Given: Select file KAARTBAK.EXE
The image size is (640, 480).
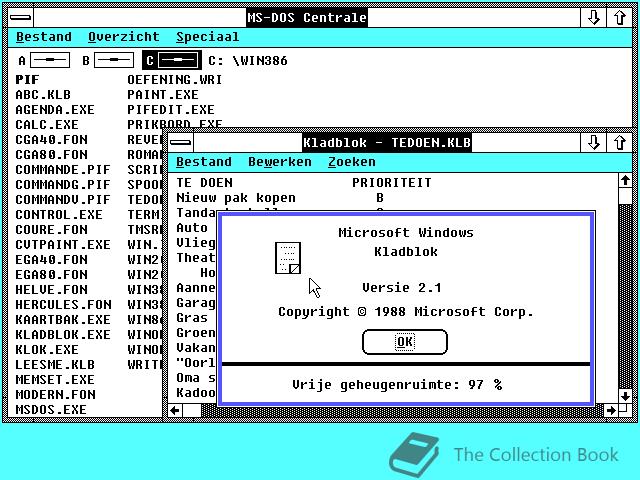Looking at the screenshot, I should coord(63,320).
